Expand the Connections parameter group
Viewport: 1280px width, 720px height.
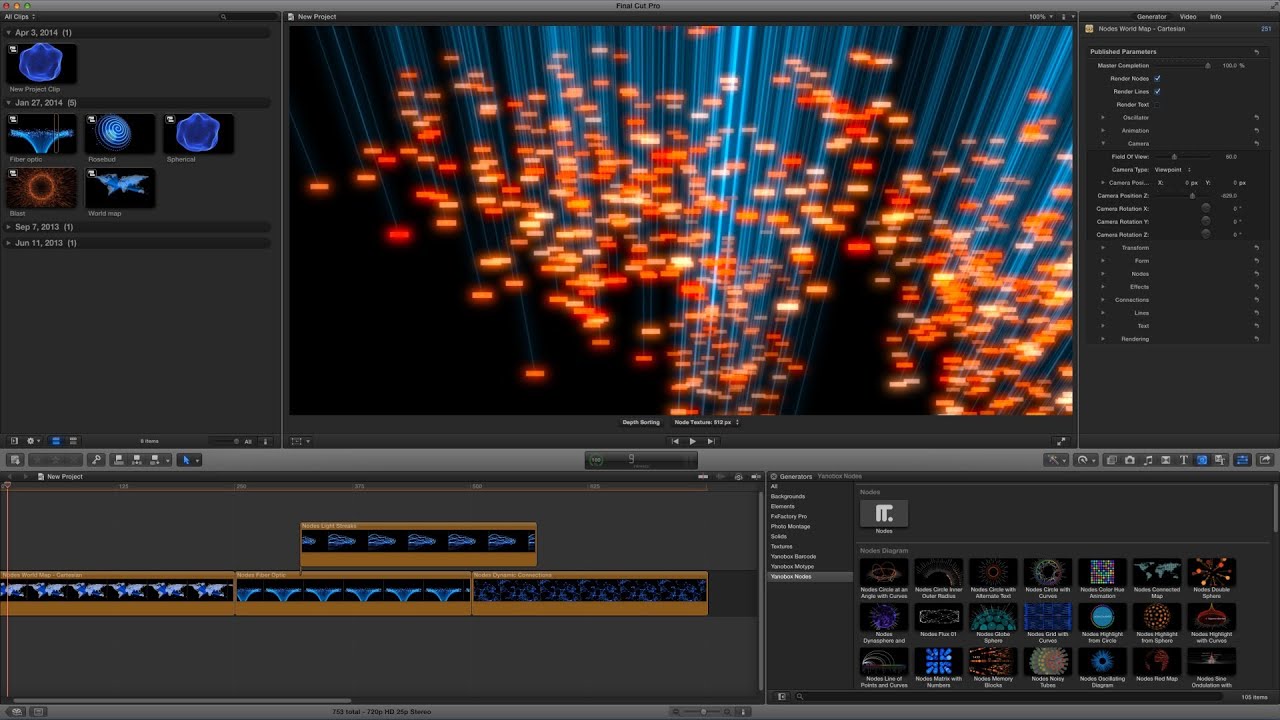1103,300
